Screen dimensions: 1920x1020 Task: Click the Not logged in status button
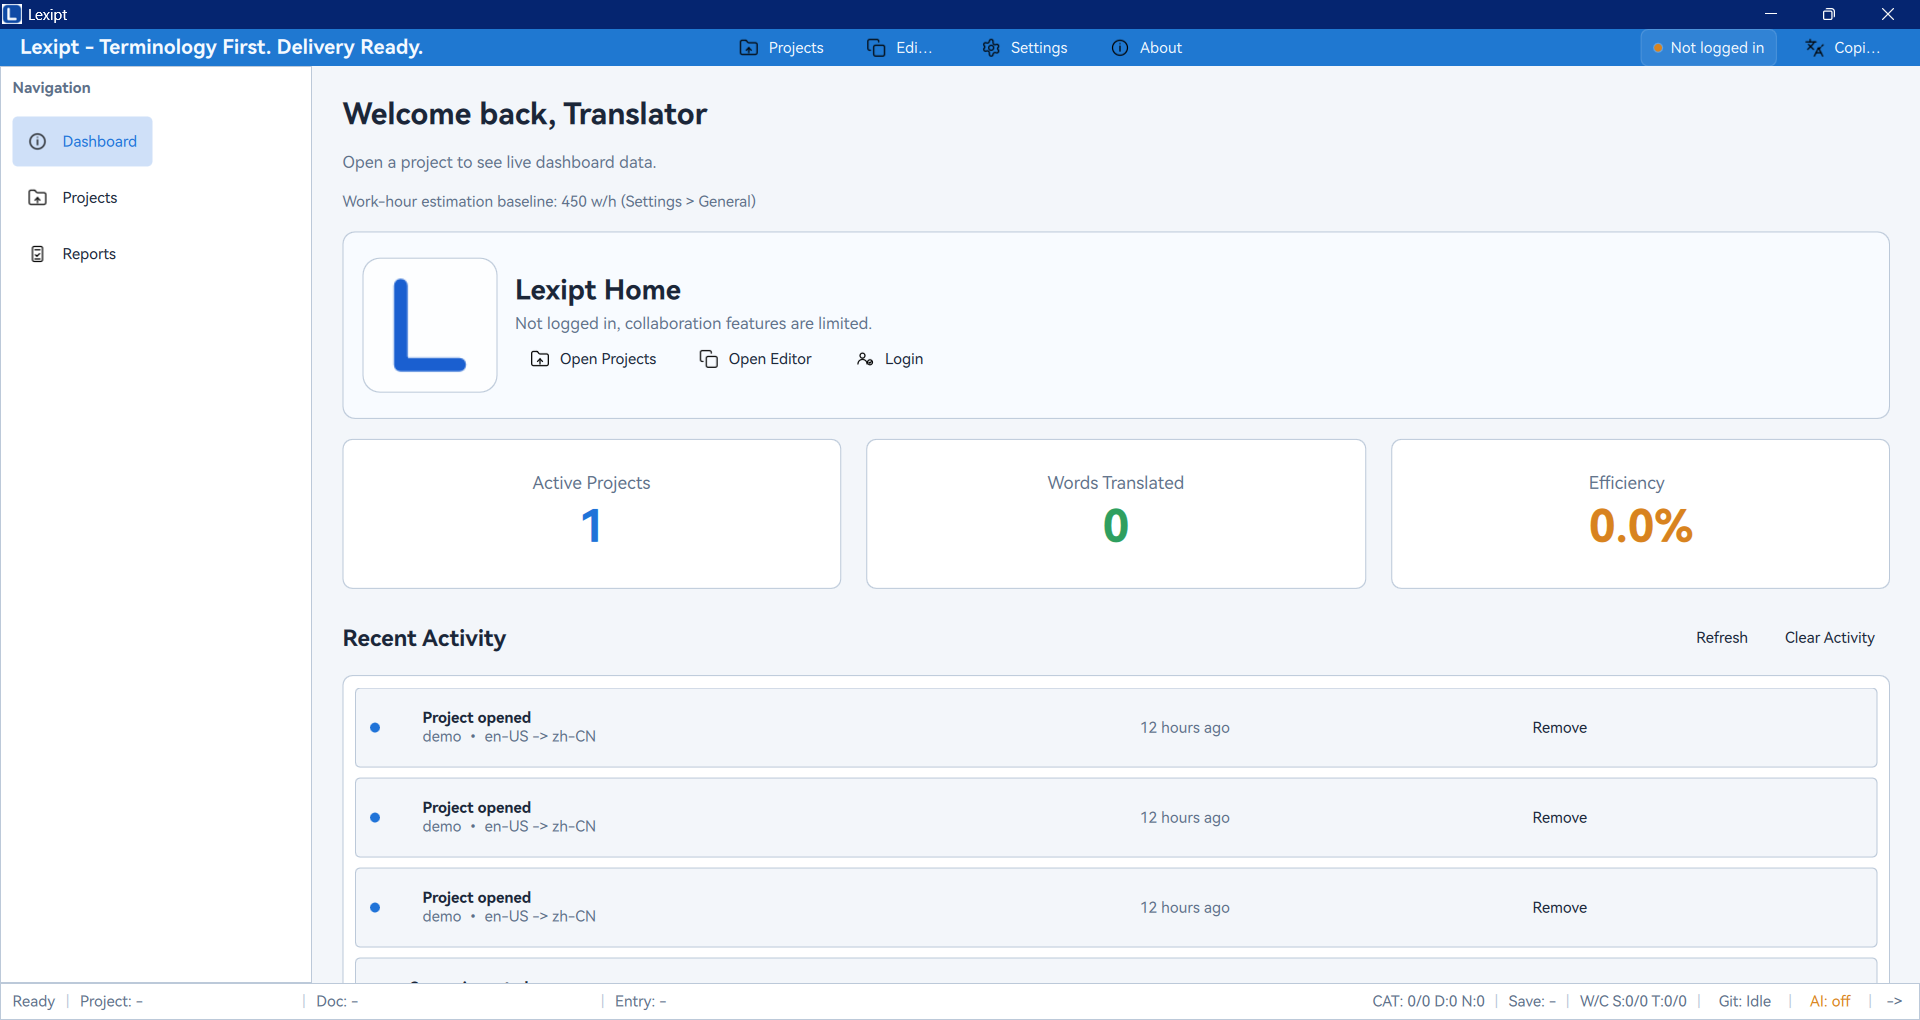point(1708,48)
